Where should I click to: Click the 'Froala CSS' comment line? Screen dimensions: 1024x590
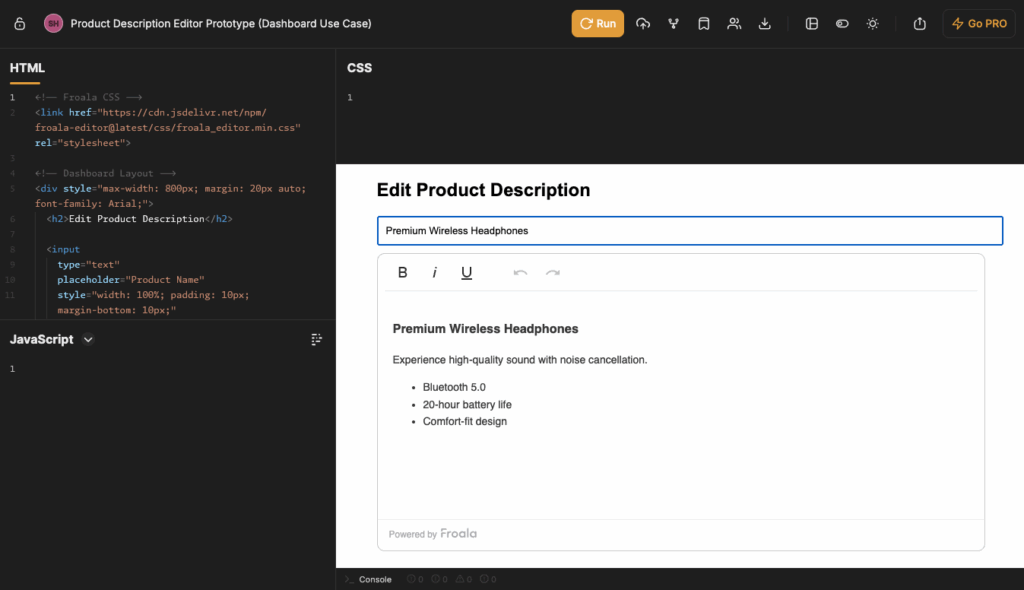tap(89, 97)
